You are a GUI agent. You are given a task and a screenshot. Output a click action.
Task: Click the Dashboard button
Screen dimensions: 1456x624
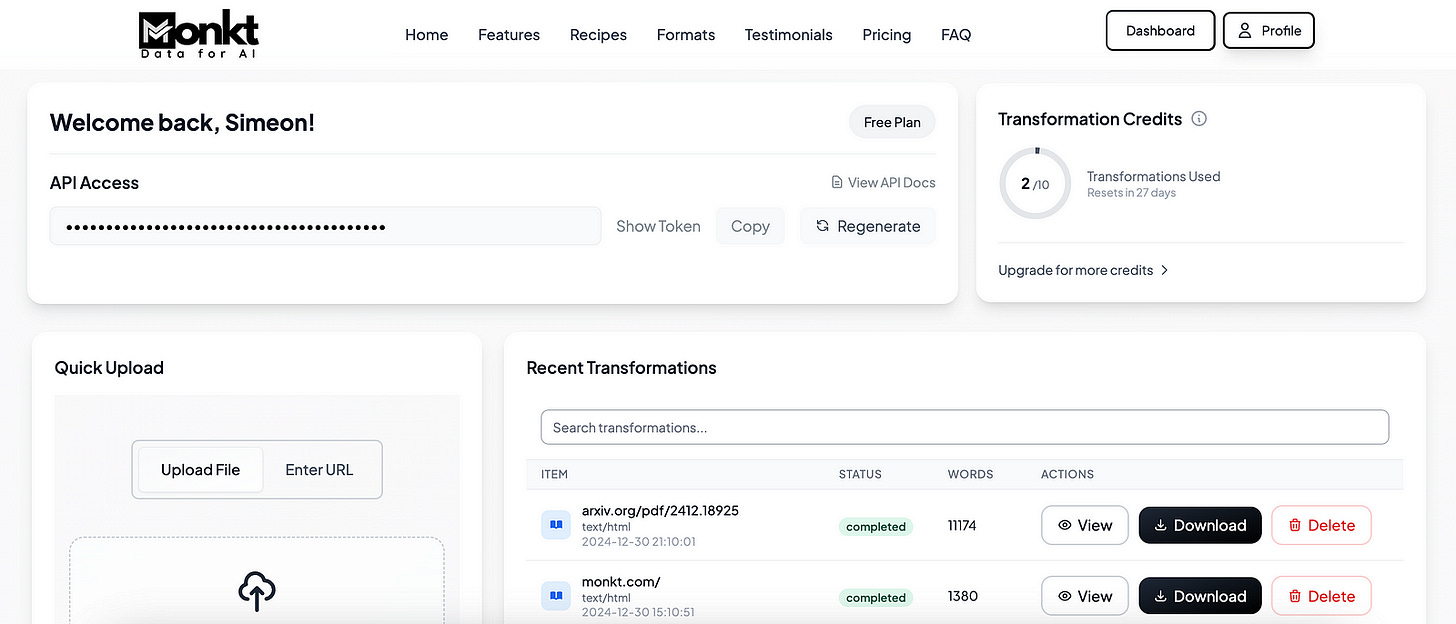1160,30
